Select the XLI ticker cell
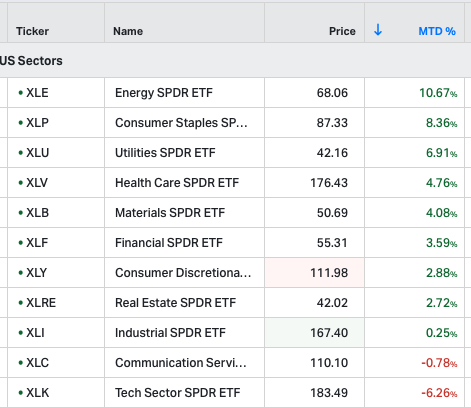 pyautogui.click(x=56, y=333)
